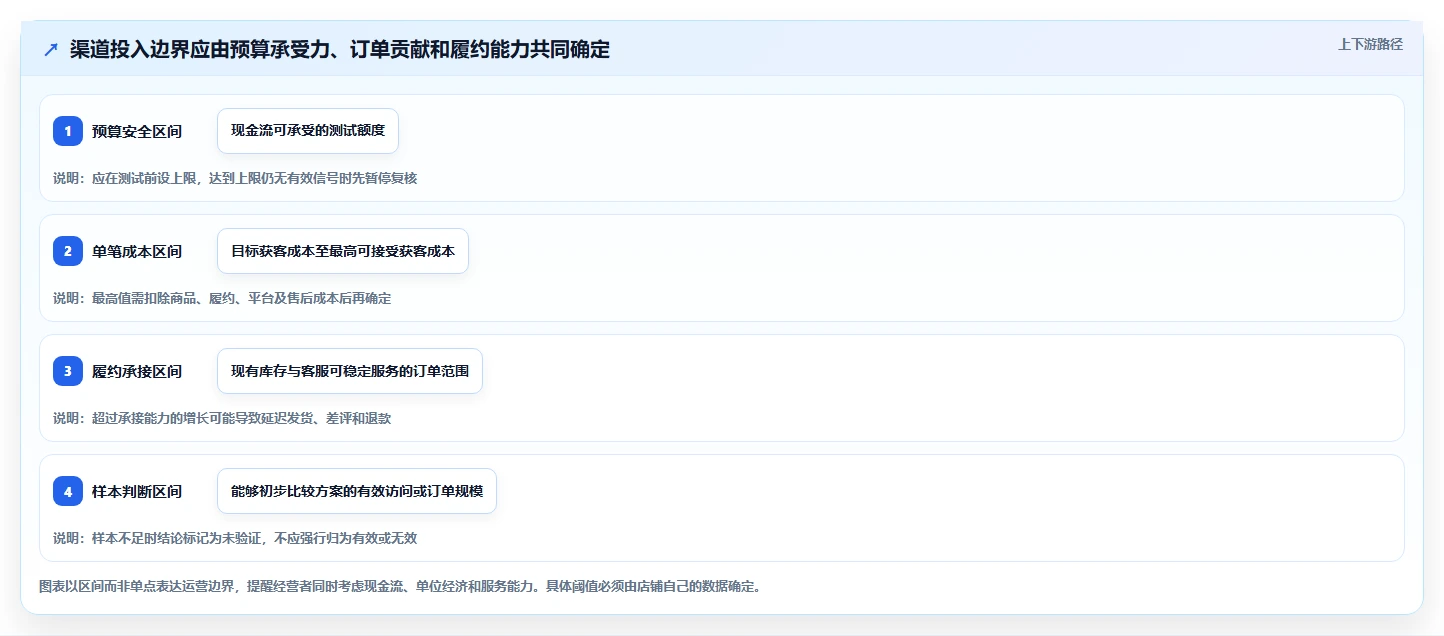
Task: Click the arrow icon beside the card title
Action: coord(51,50)
